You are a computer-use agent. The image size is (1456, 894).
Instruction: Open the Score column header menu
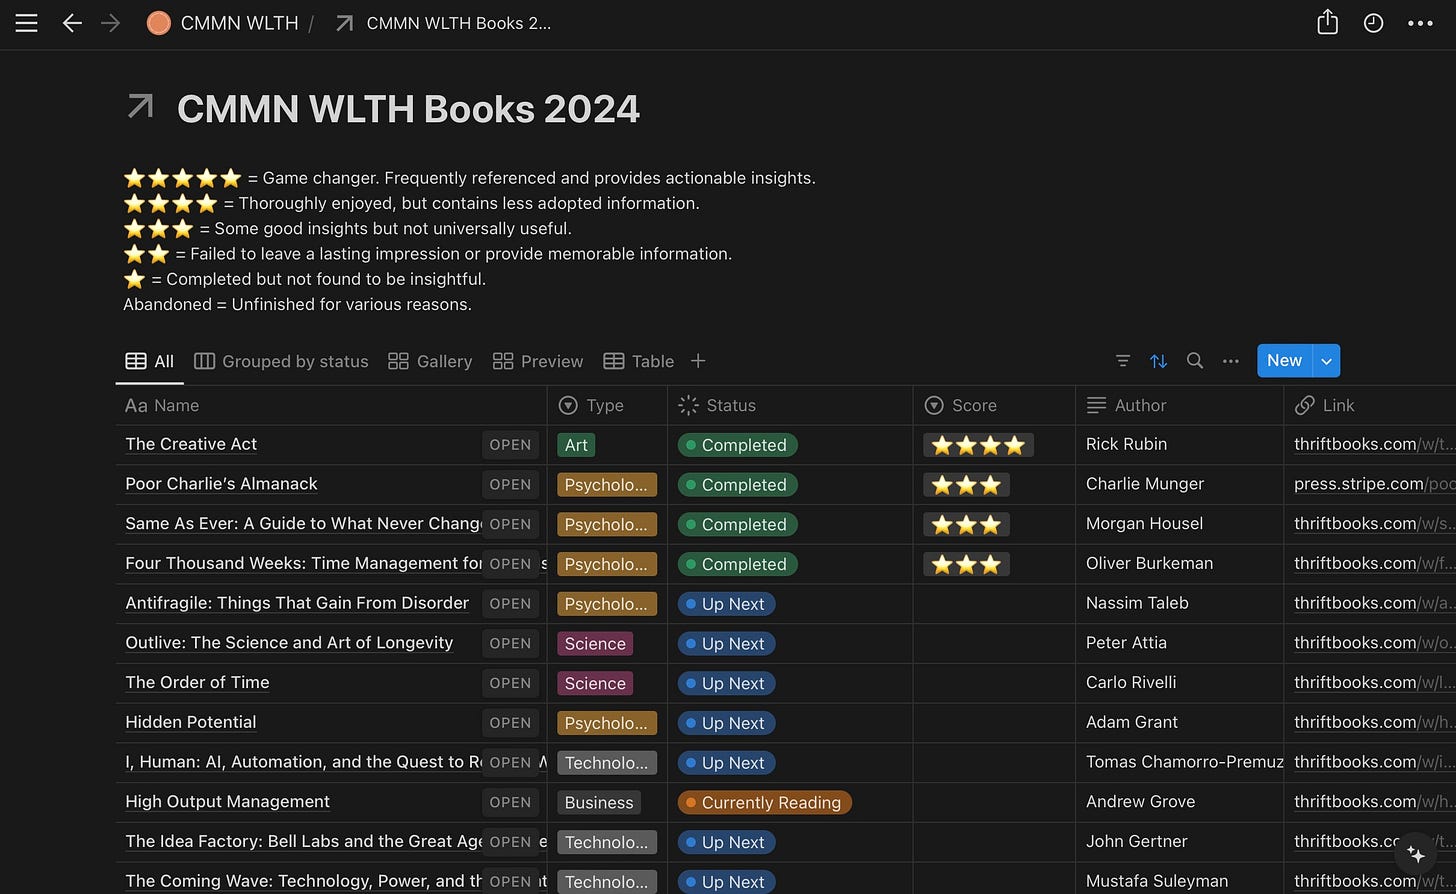(x=994, y=405)
